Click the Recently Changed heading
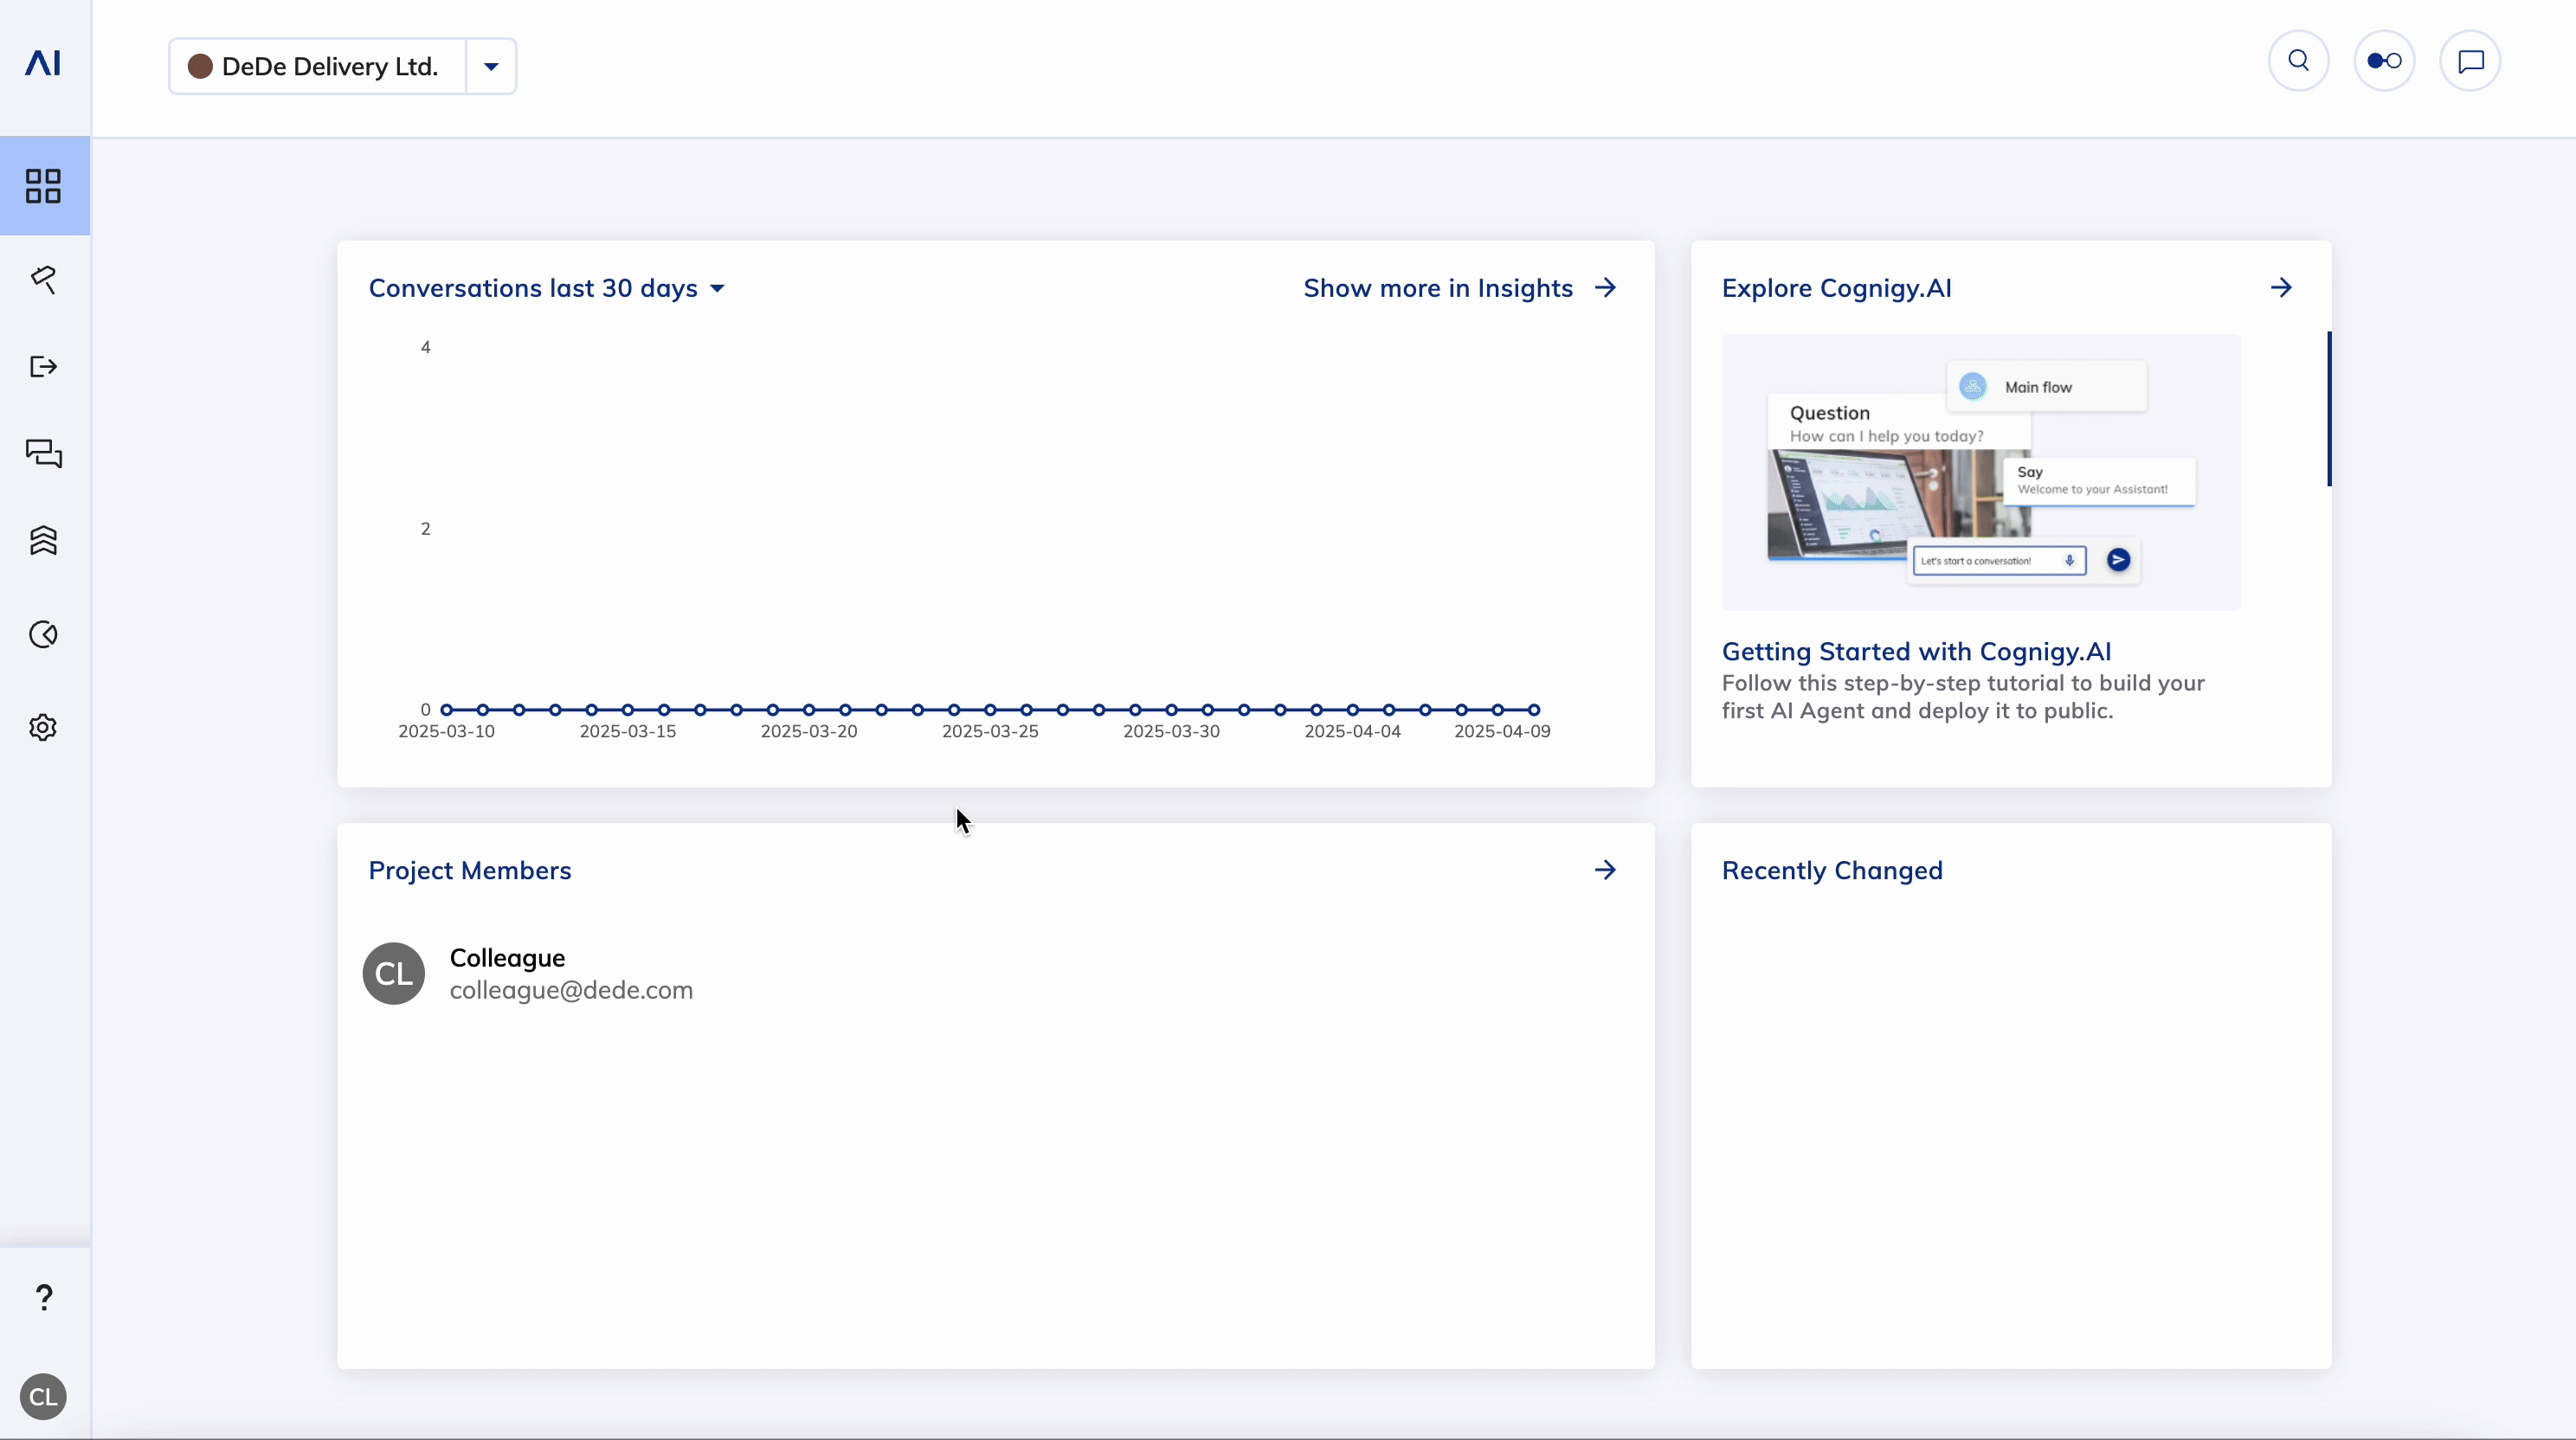This screenshot has height=1440, width=2576. pos(1832,871)
